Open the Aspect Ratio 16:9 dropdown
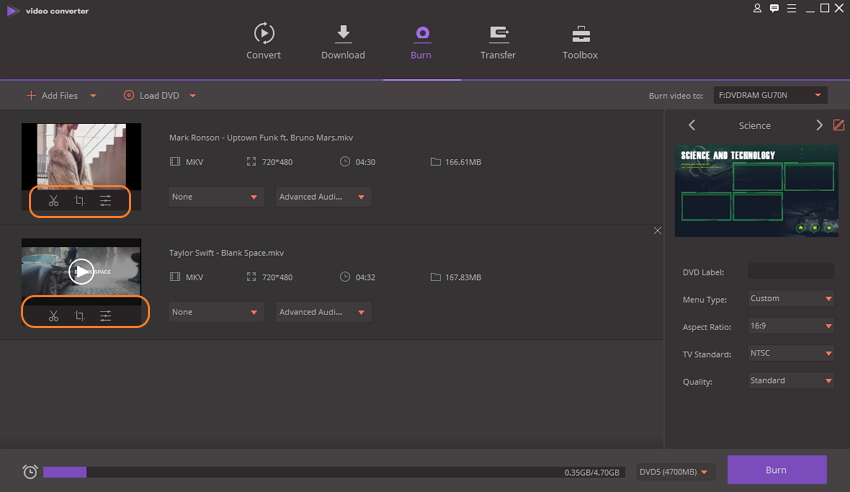This screenshot has height=492, width=850. click(x=790, y=326)
